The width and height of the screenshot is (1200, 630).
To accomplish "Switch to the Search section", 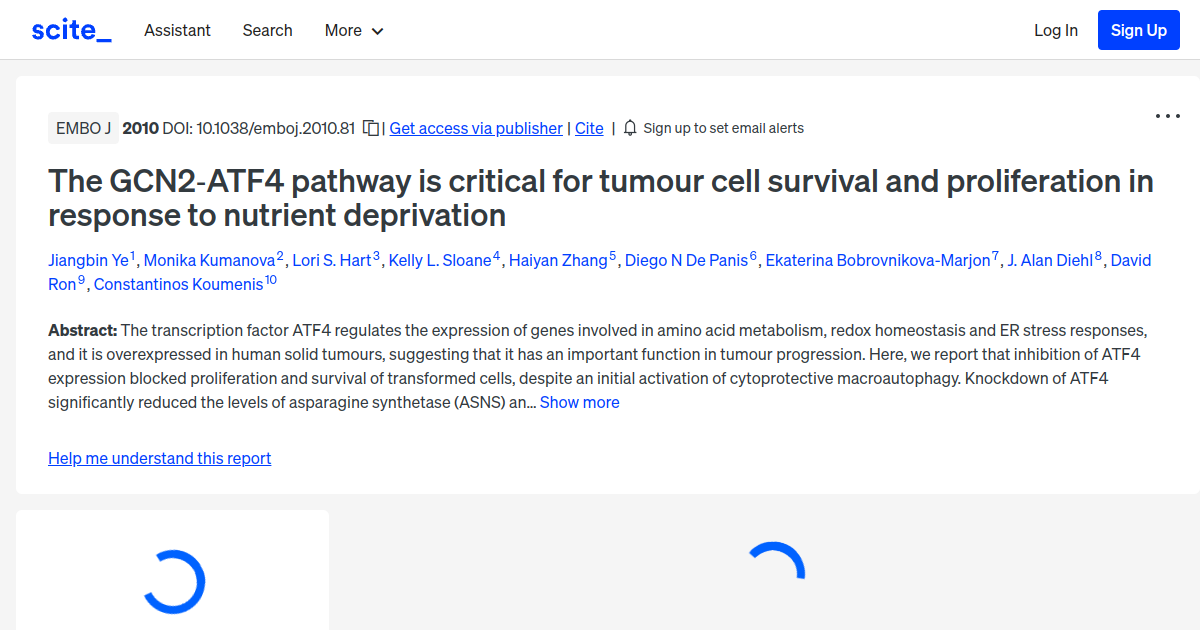I will click(x=267, y=30).
